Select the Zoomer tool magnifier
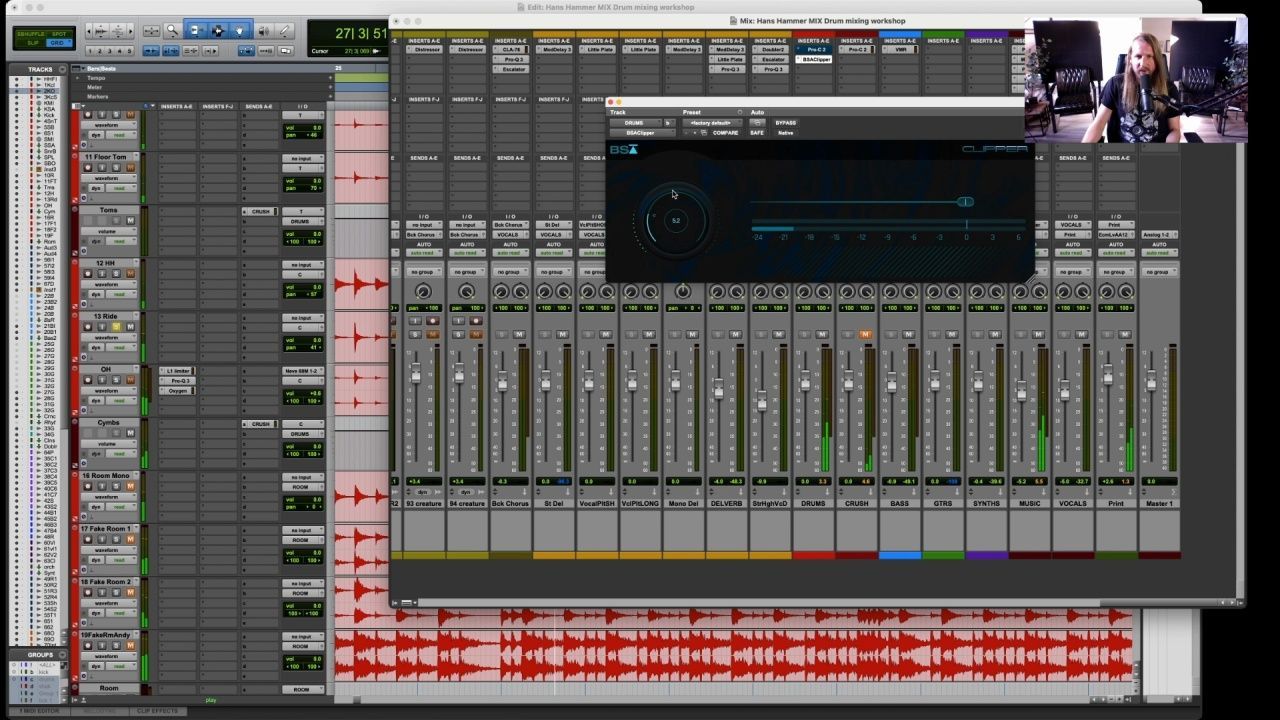 pyautogui.click(x=172, y=31)
